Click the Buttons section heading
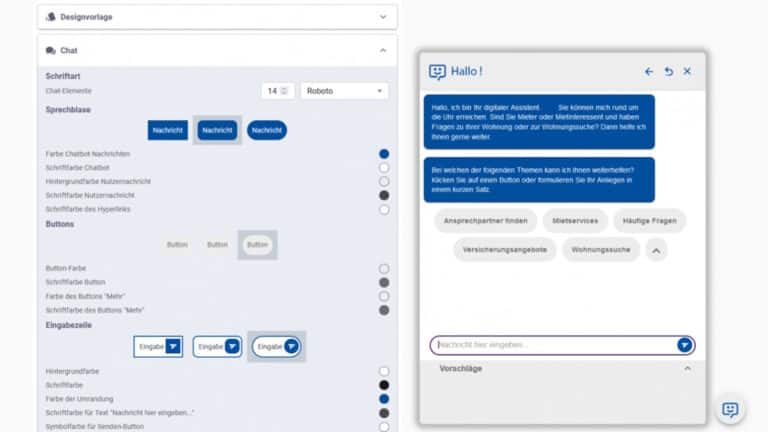The width and height of the screenshot is (768, 432). pyautogui.click(x=60, y=224)
